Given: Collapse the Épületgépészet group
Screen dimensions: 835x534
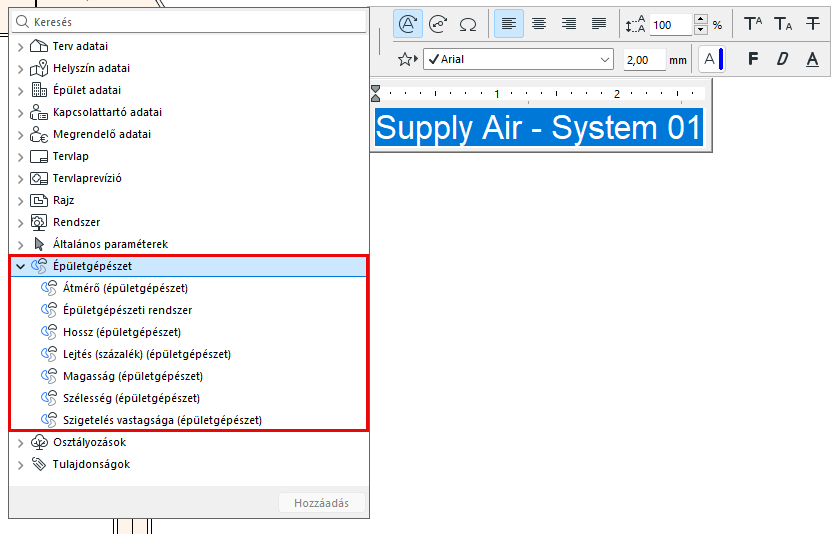Looking at the screenshot, I should 20,266.
